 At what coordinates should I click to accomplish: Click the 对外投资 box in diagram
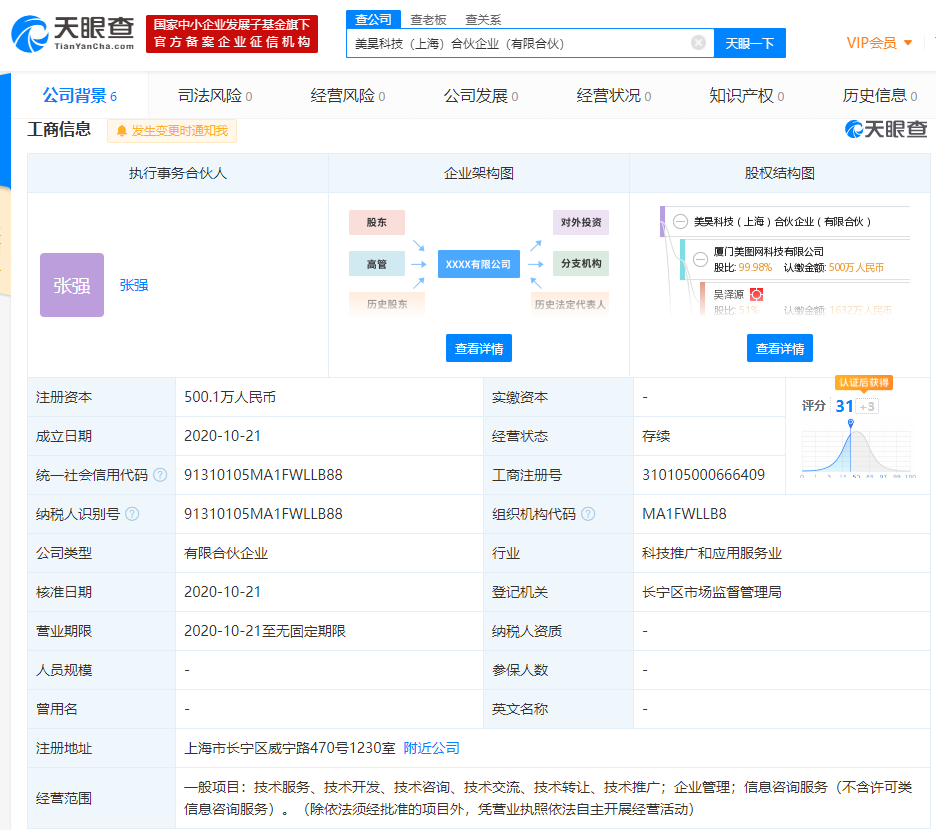tap(581, 222)
